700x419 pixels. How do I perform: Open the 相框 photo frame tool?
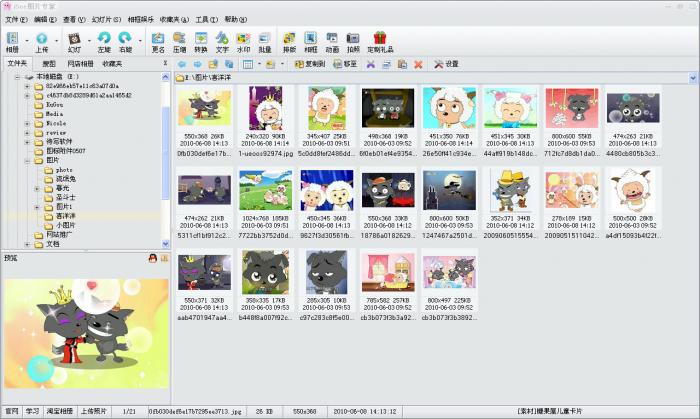(x=310, y=42)
